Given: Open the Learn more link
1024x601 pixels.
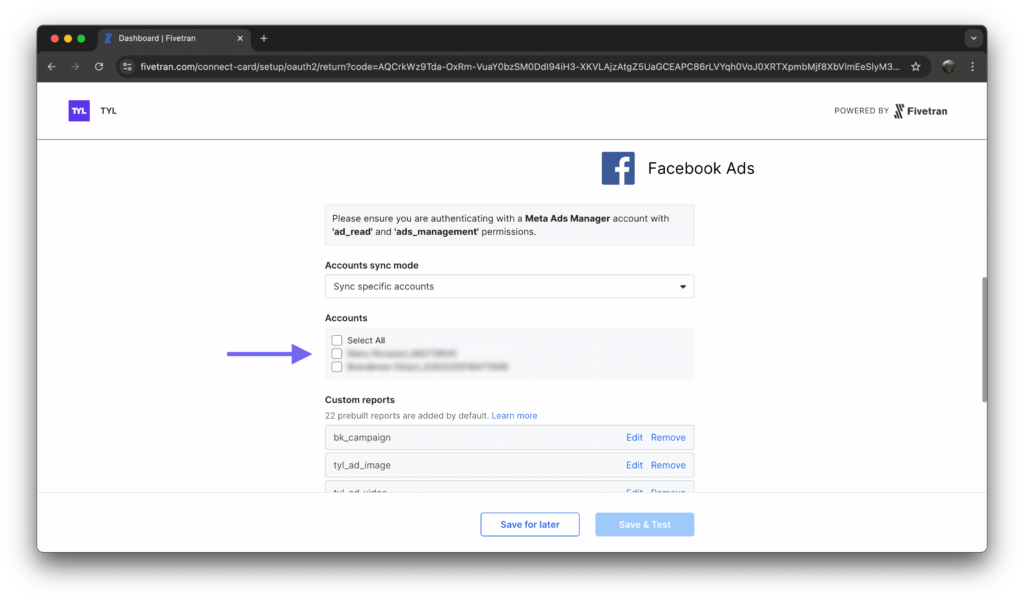Looking at the screenshot, I should [514, 415].
